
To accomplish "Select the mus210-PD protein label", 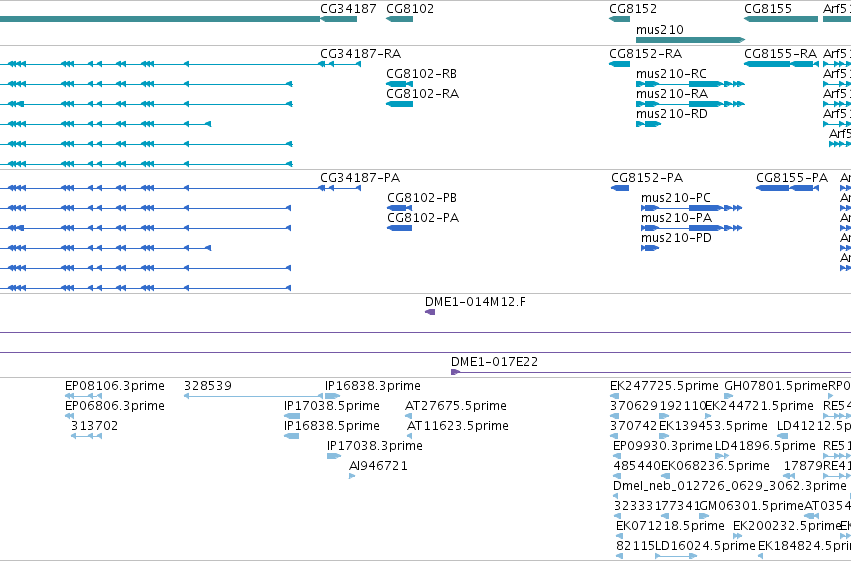I will (676, 238).
